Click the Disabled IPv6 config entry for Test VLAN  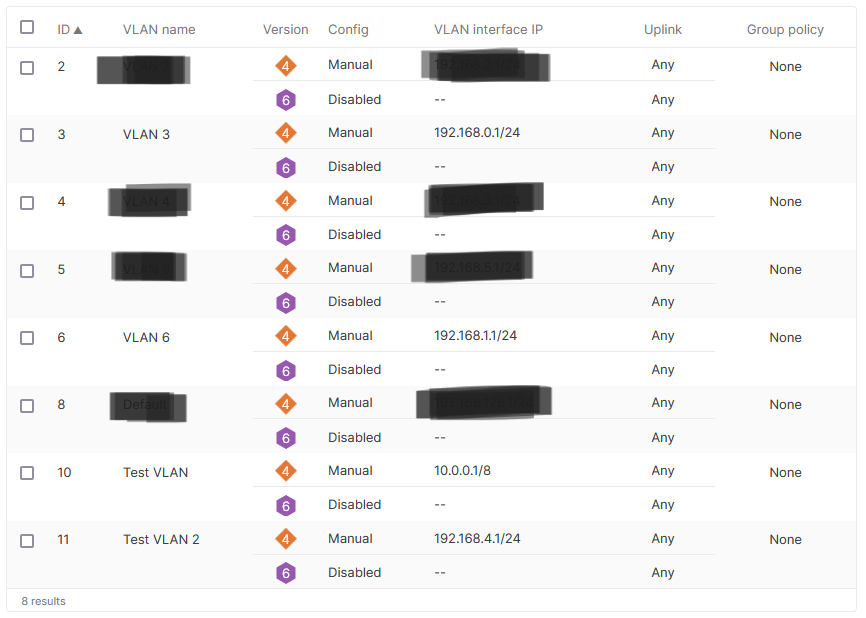(354, 505)
